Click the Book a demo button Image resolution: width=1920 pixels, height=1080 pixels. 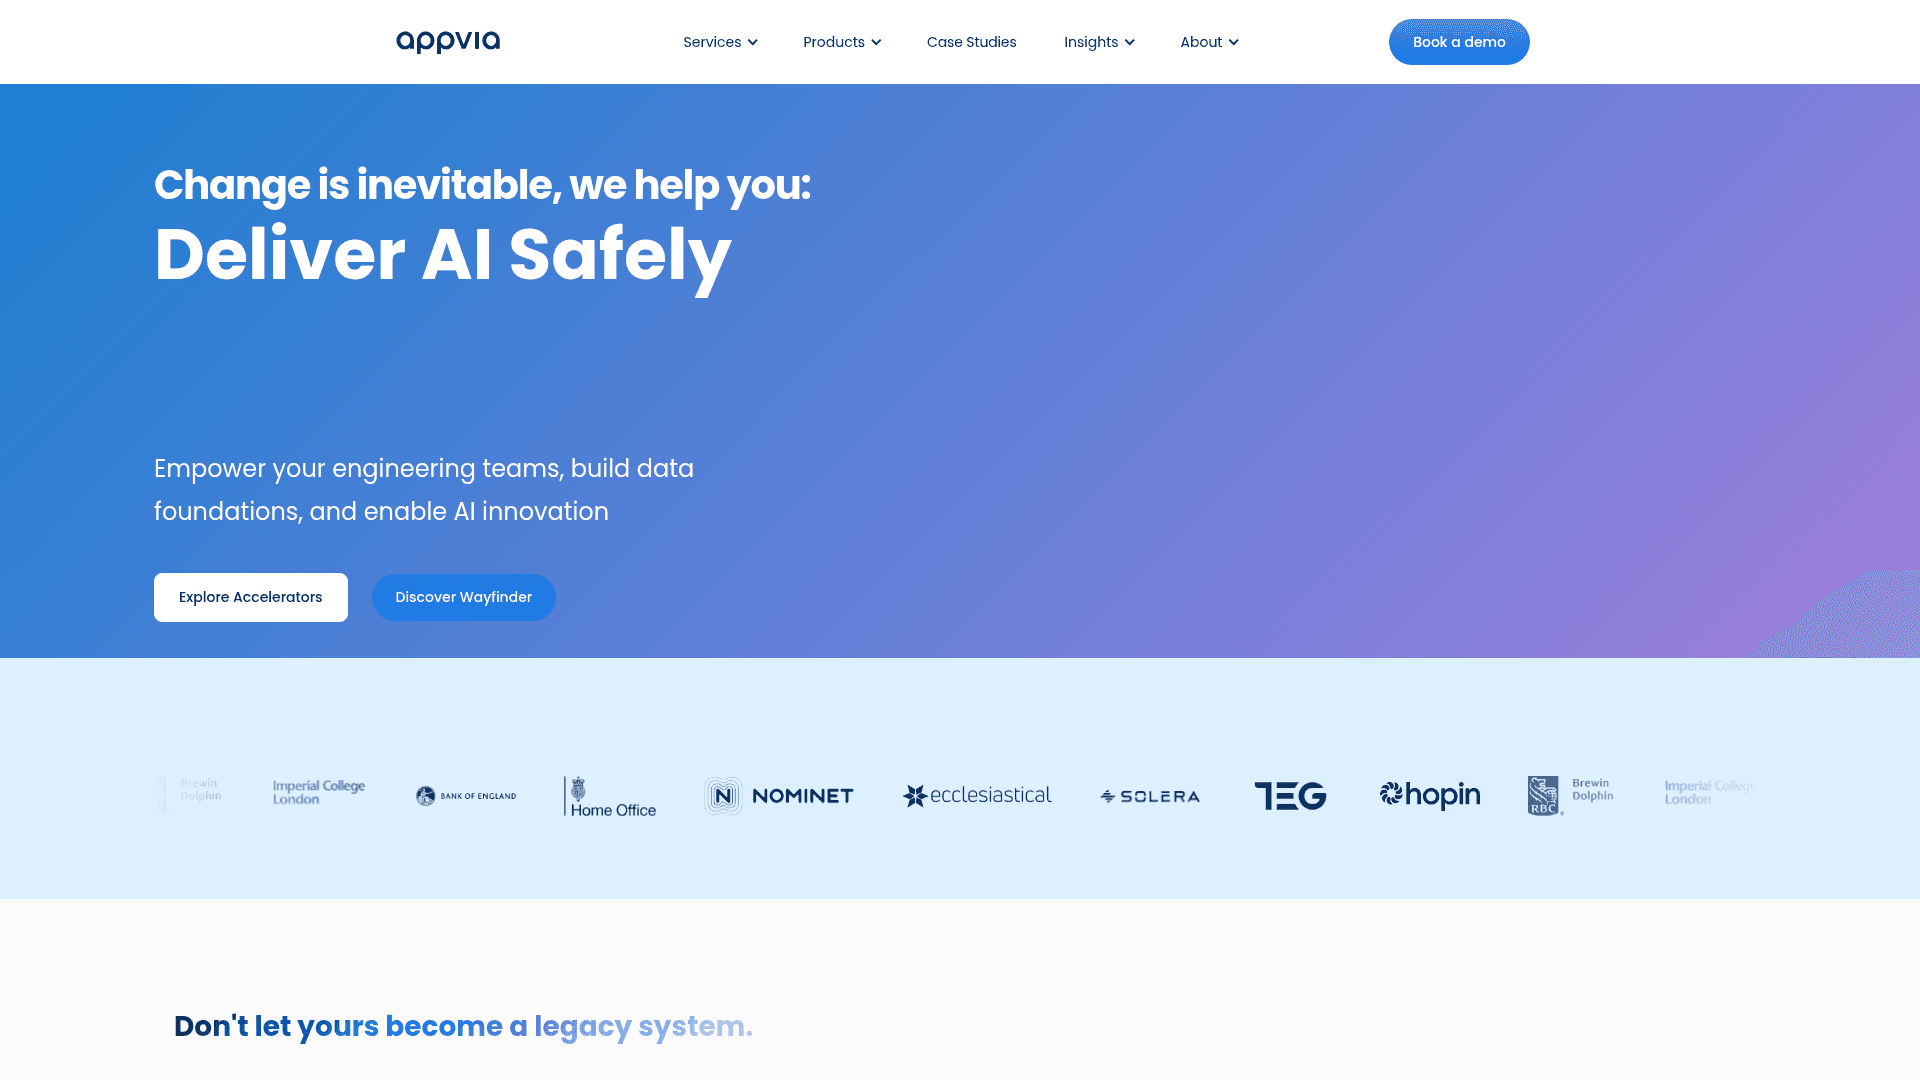[1458, 42]
